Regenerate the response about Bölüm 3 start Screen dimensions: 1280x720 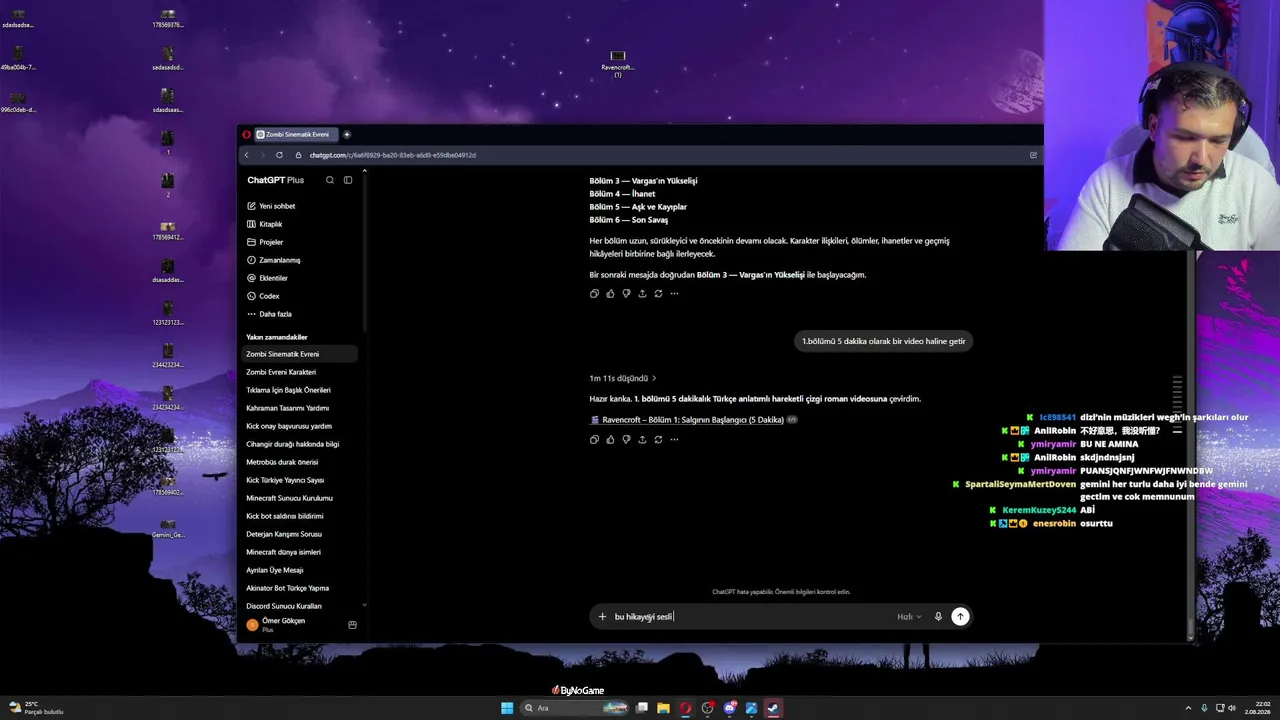658,293
